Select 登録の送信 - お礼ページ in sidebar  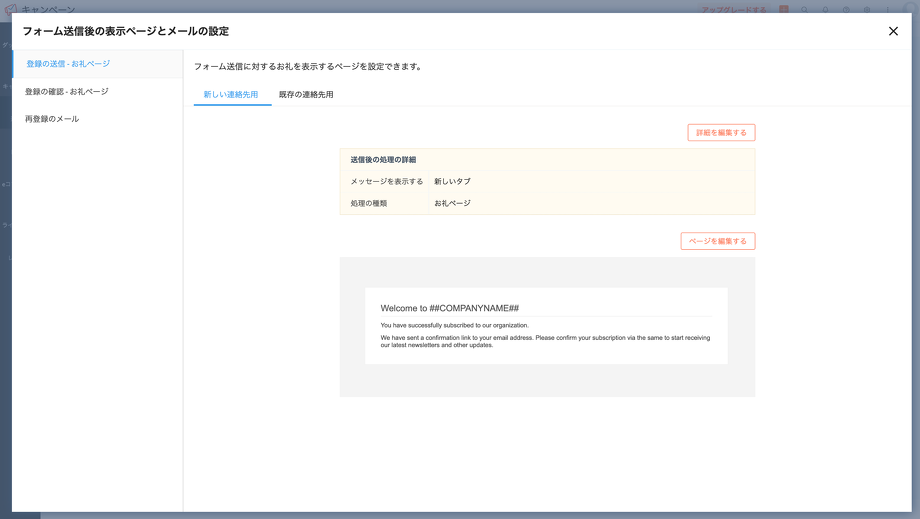pyautogui.click(x=68, y=64)
